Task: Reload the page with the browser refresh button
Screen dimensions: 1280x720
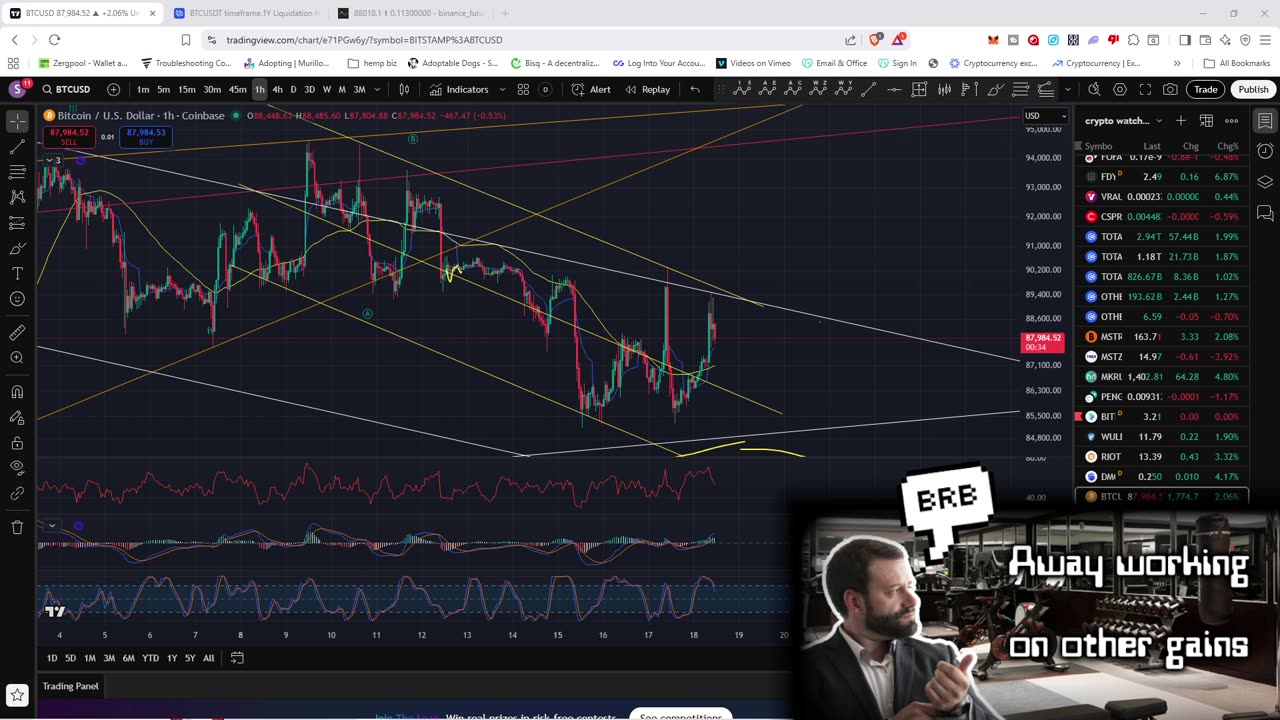Action: tap(54, 40)
